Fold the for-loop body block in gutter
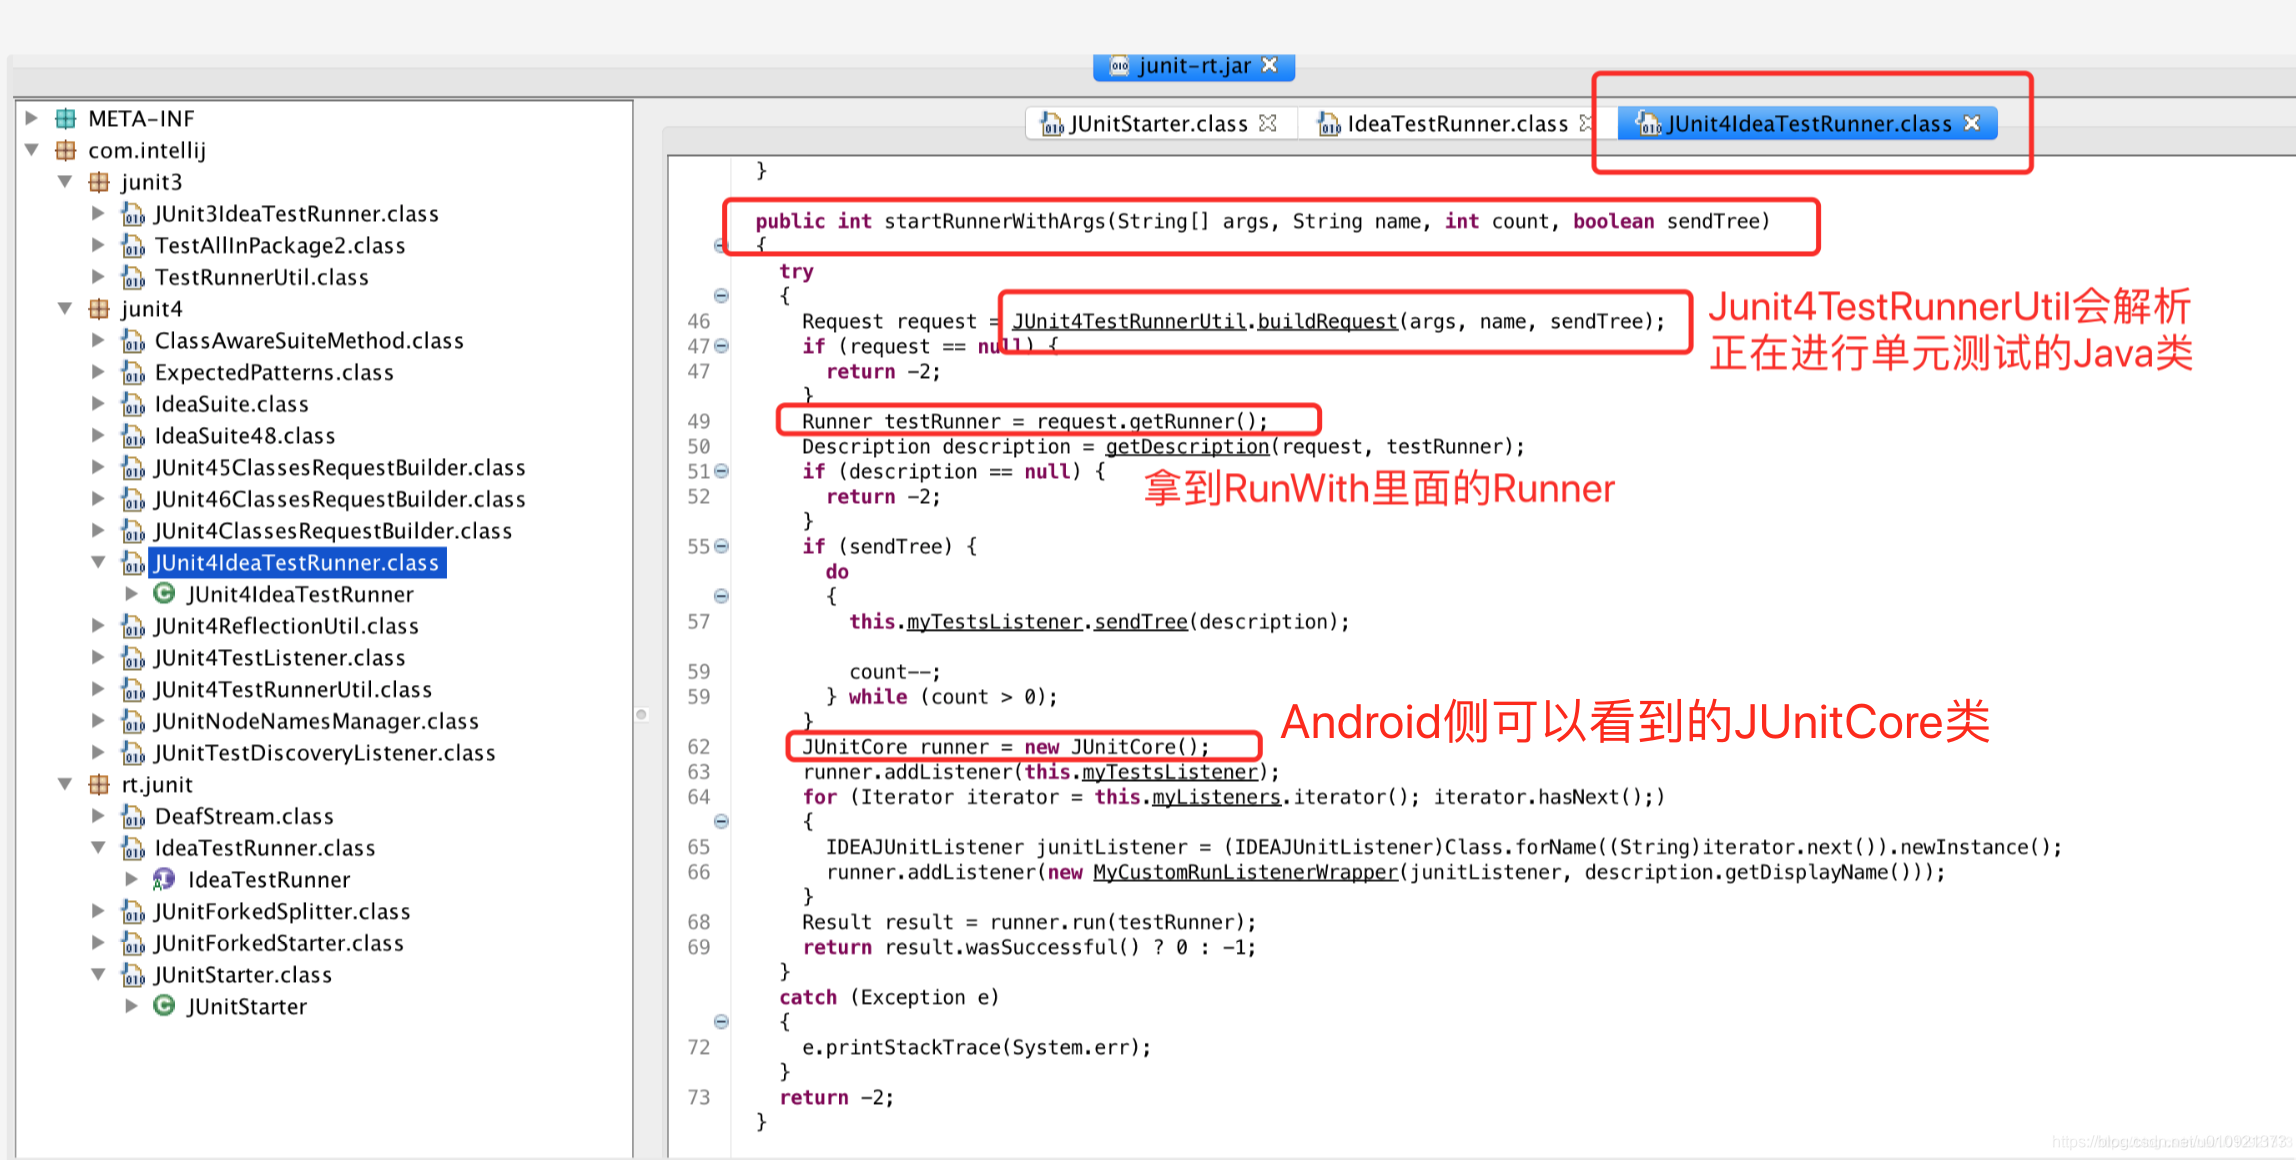This screenshot has height=1160, width=2296. click(721, 821)
